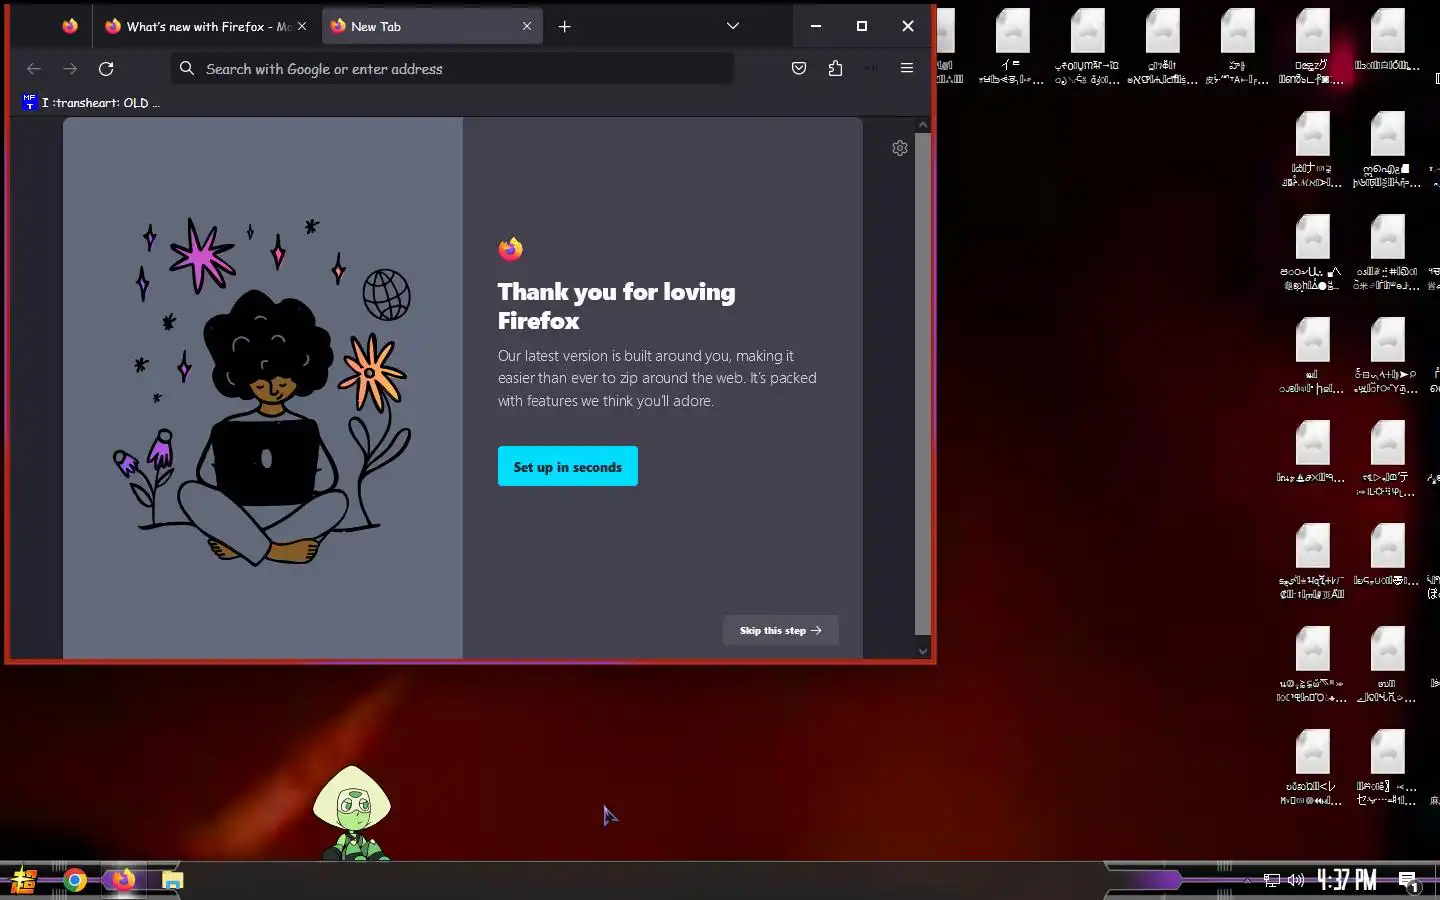Screen dimensions: 1440x900
Task: Open File Explorer from the taskbar
Action: [x=173, y=881]
